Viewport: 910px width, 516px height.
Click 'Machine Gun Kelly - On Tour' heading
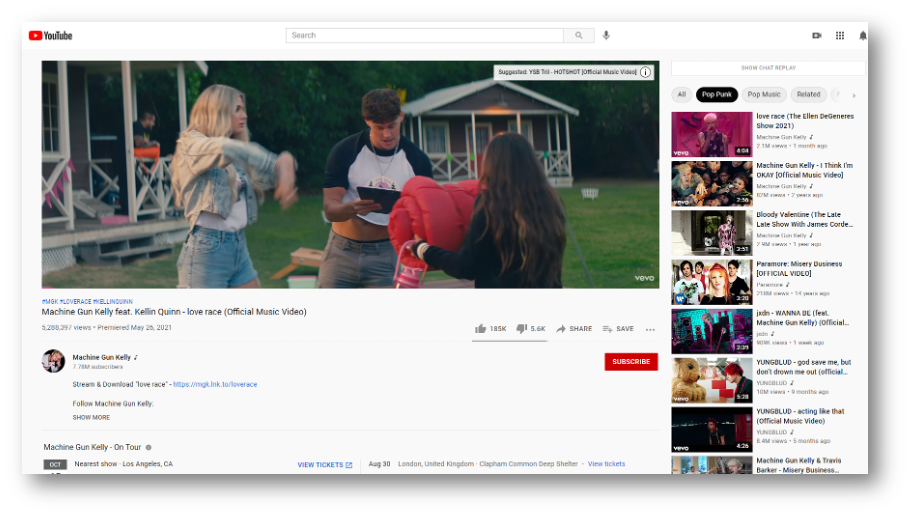(x=92, y=448)
